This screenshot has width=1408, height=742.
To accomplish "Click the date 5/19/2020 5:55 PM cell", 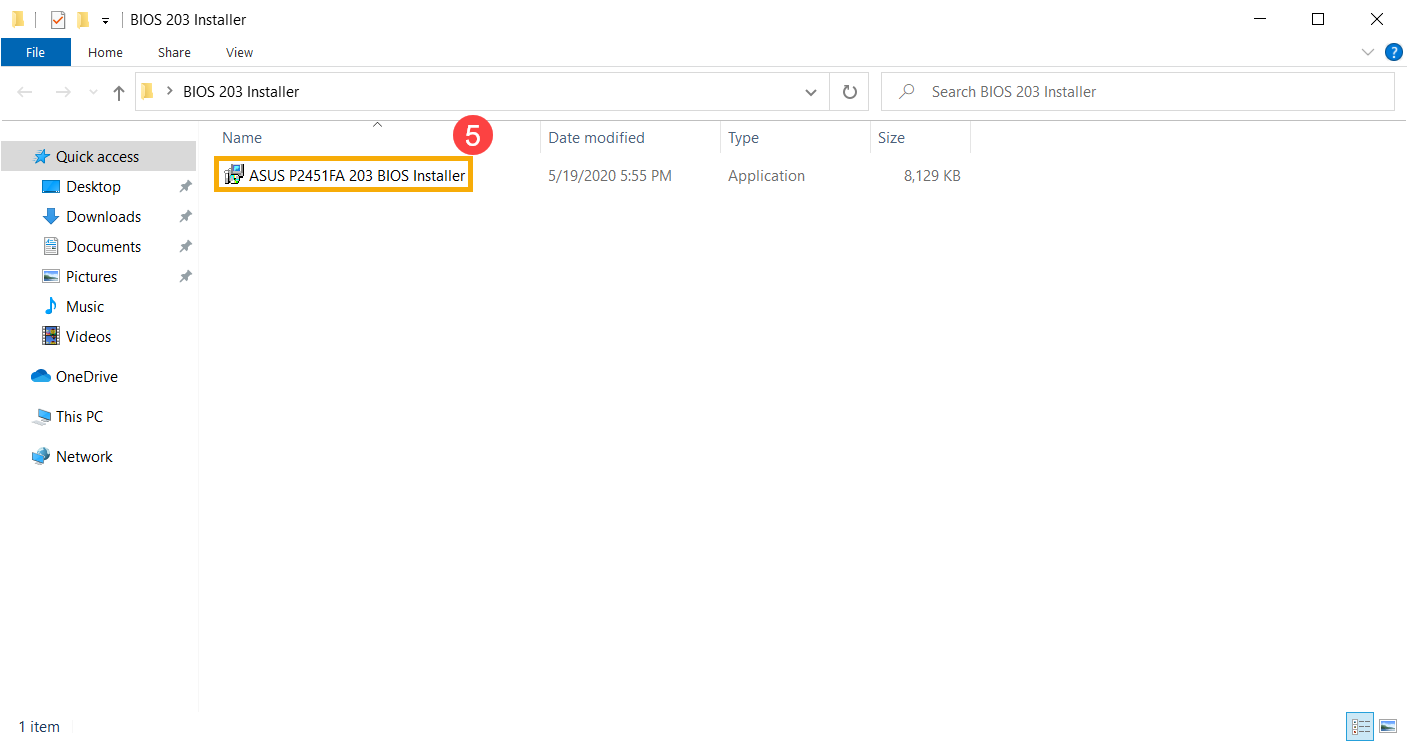I will [x=610, y=176].
